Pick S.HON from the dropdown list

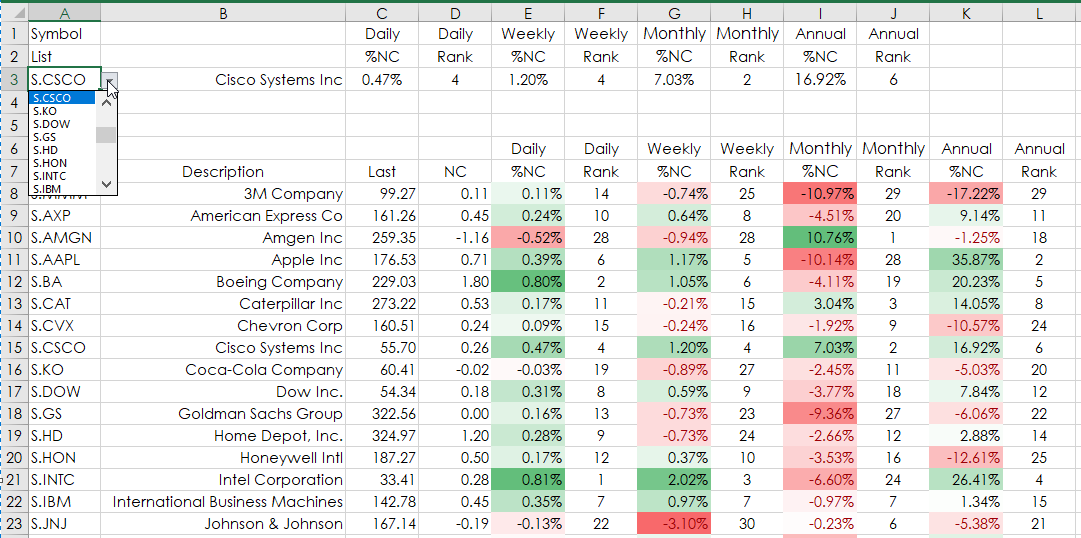(x=62, y=163)
